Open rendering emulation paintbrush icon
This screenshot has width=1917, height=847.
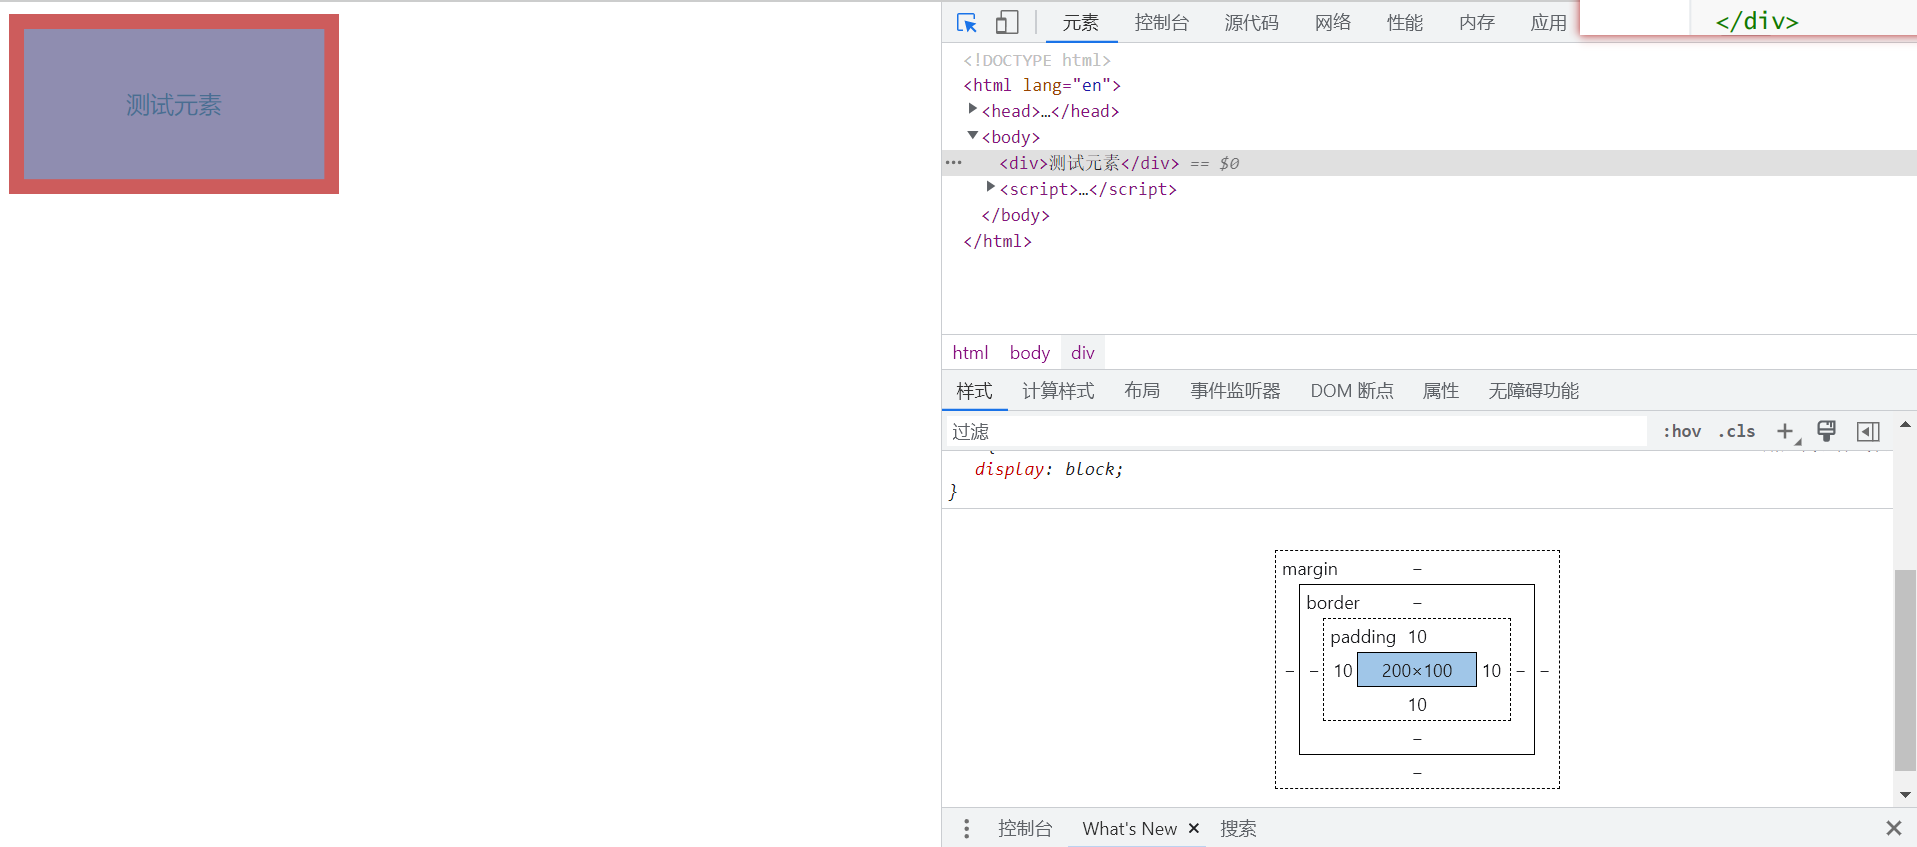click(x=1826, y=431)
